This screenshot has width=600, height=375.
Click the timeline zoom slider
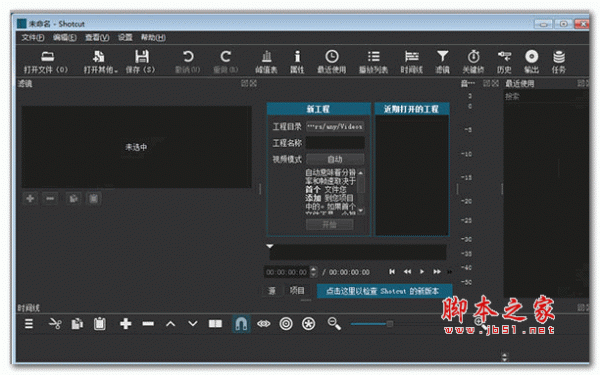[390, 324]
